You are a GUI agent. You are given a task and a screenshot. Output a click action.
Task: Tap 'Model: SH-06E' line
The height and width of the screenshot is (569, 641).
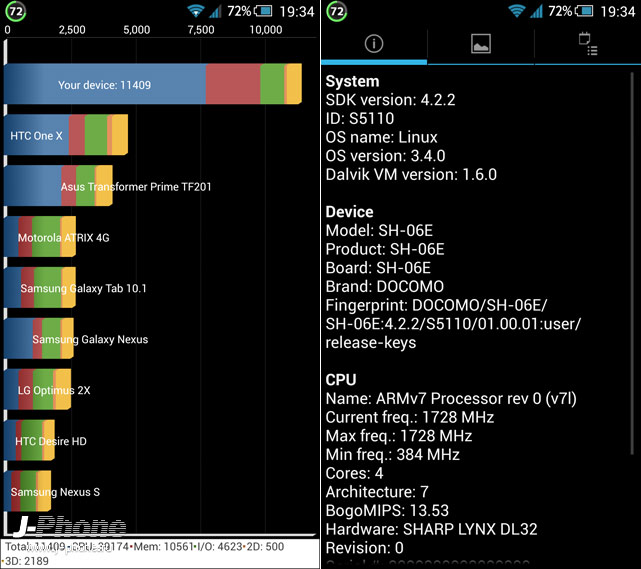pos(379,231)
